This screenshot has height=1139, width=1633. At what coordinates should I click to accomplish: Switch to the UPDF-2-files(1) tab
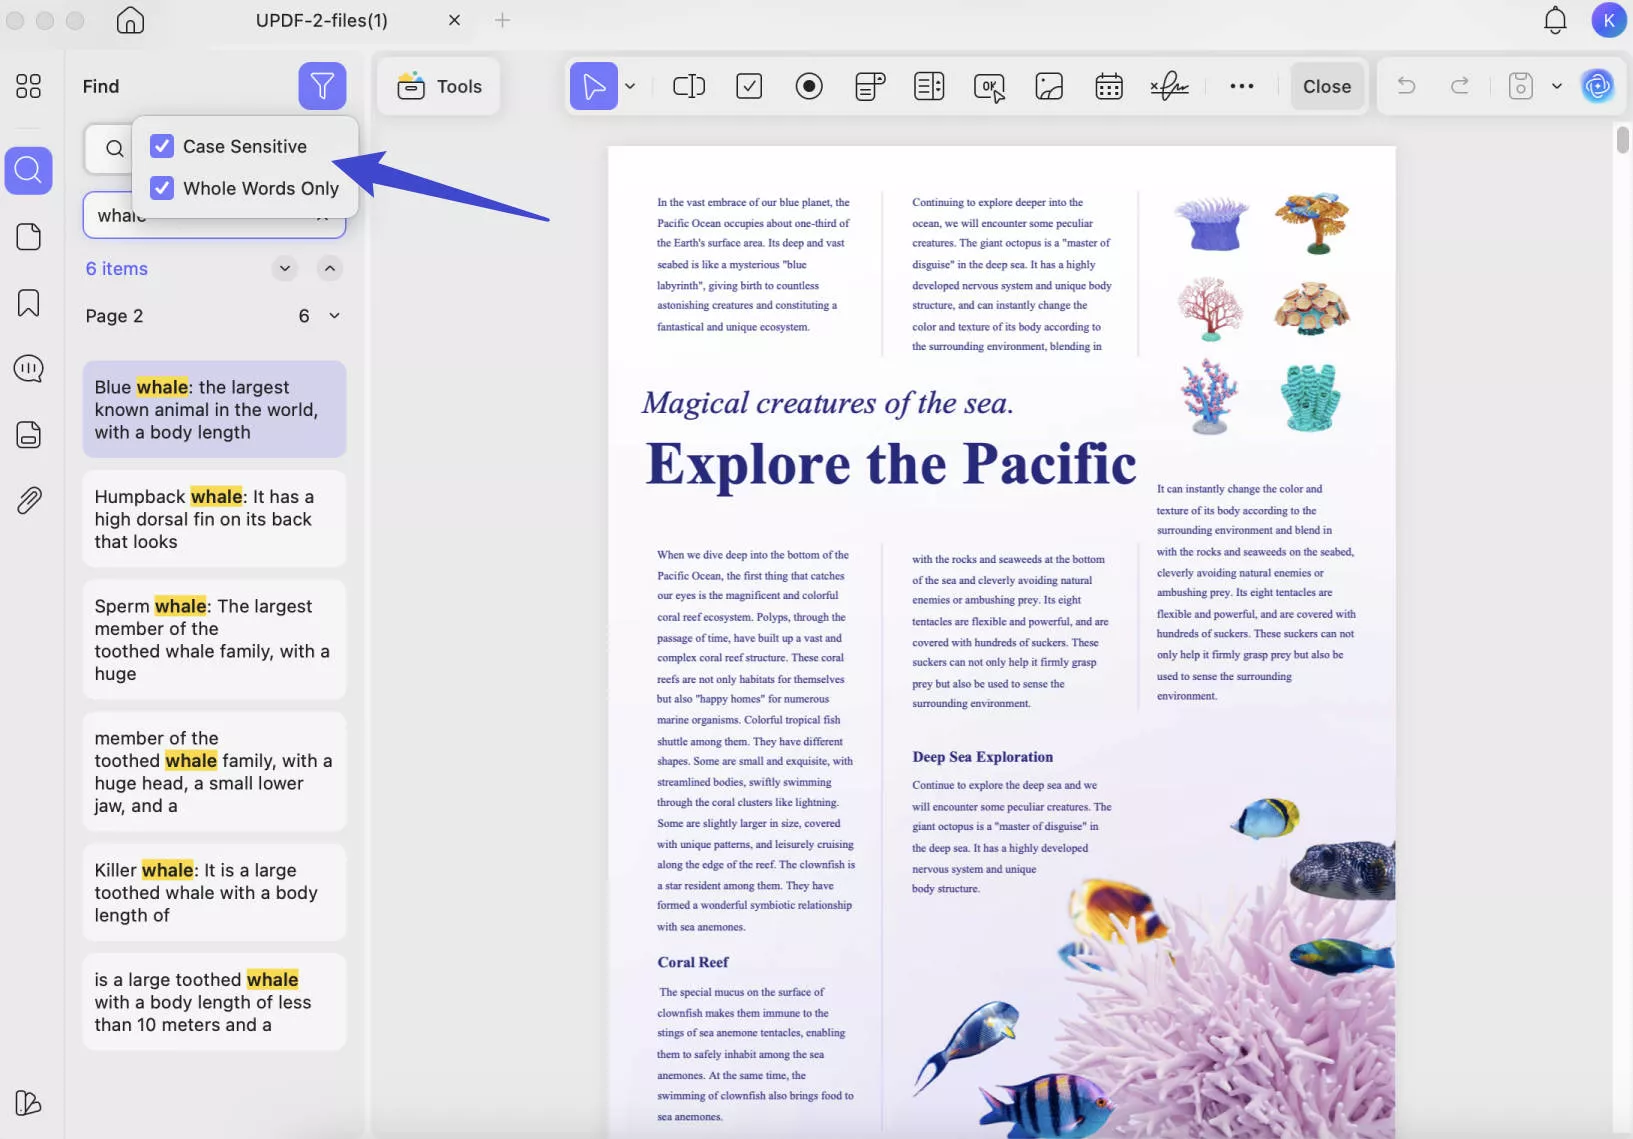(x=321, y=20)
